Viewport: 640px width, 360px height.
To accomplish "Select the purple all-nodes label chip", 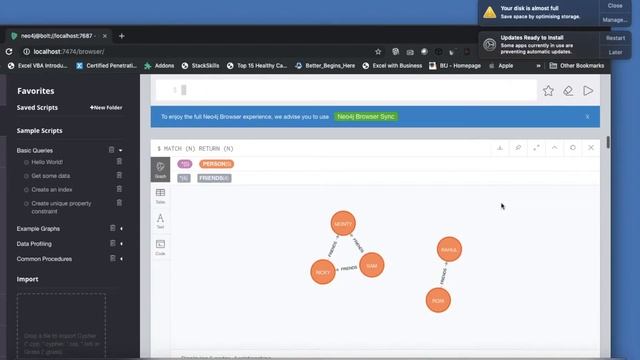I will pos(185,164).
